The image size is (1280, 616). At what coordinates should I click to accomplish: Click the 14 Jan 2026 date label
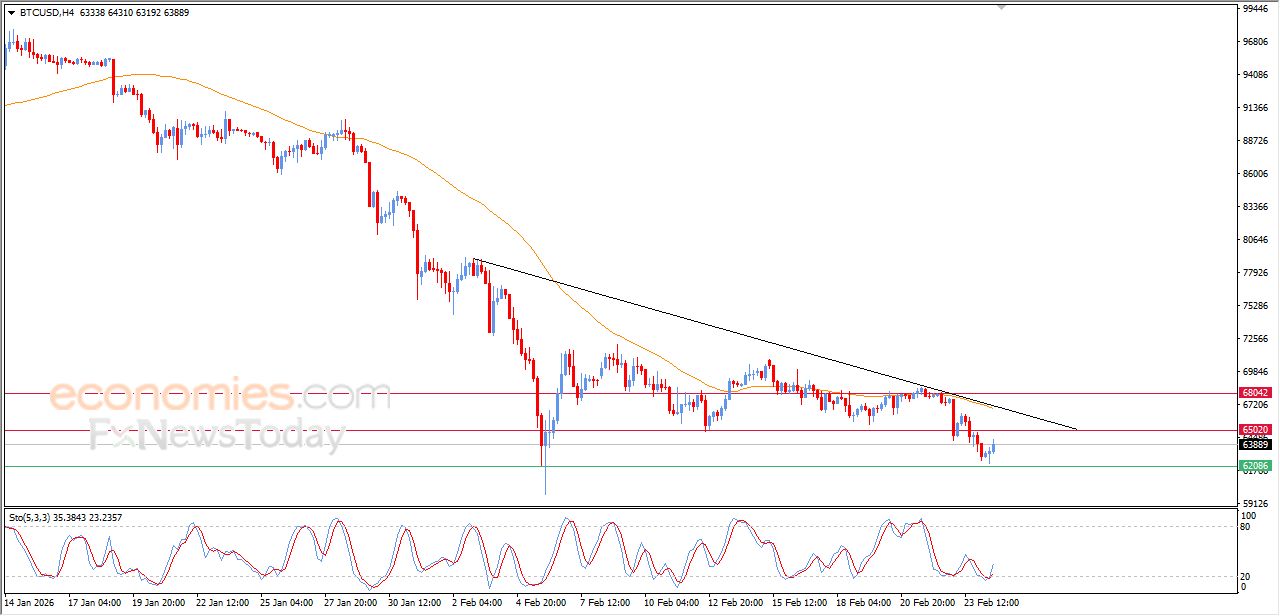pos(30,603)
